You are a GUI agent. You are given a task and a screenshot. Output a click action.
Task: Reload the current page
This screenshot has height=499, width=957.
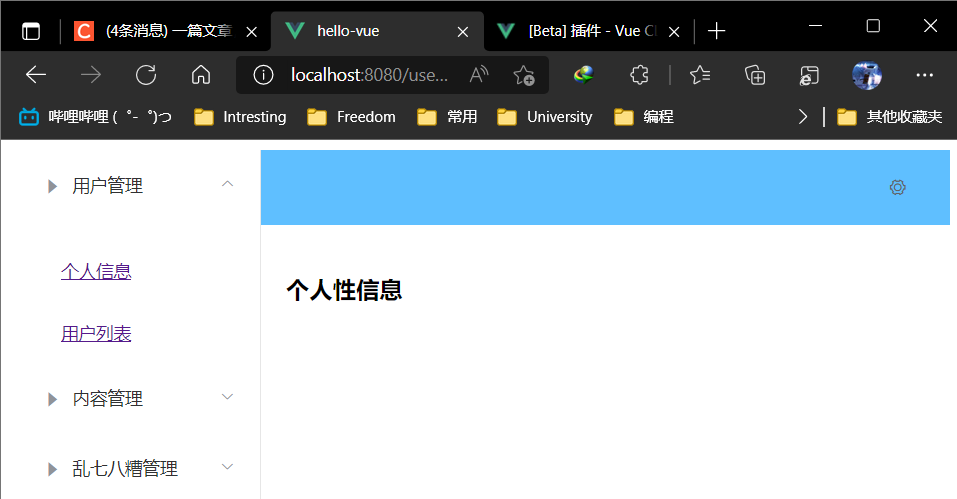click(x=146, y=75)
